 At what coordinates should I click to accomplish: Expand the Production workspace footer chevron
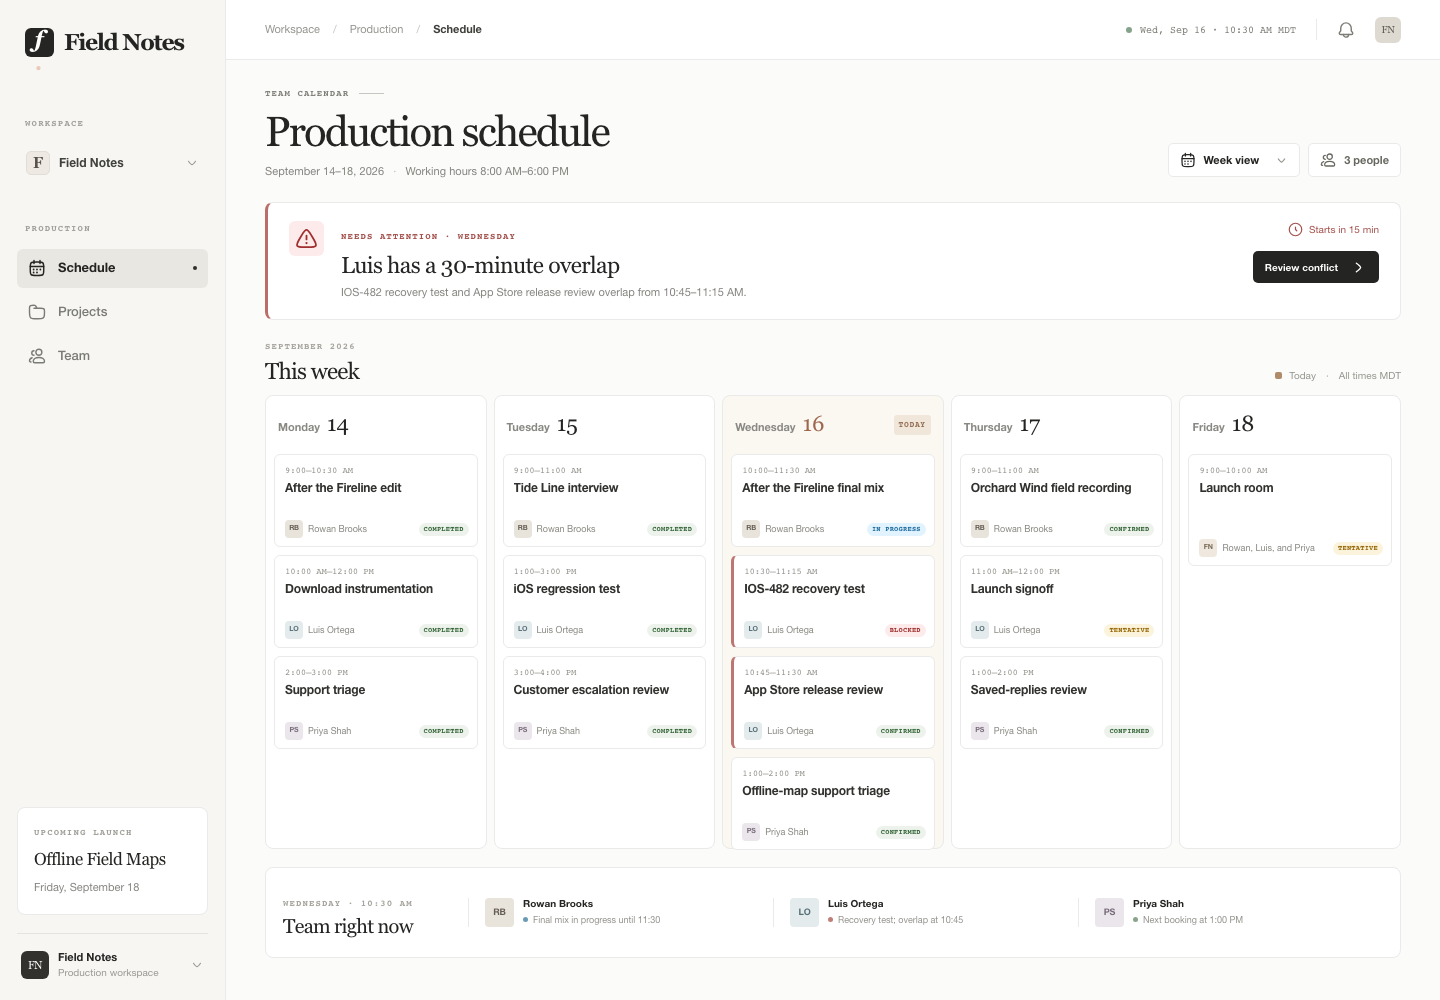(x=197, y=965)
